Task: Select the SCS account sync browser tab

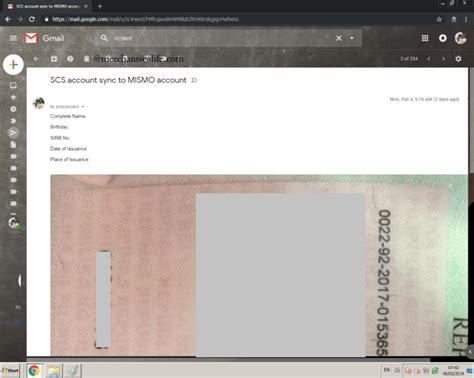Action: click(x=48, y=6)
